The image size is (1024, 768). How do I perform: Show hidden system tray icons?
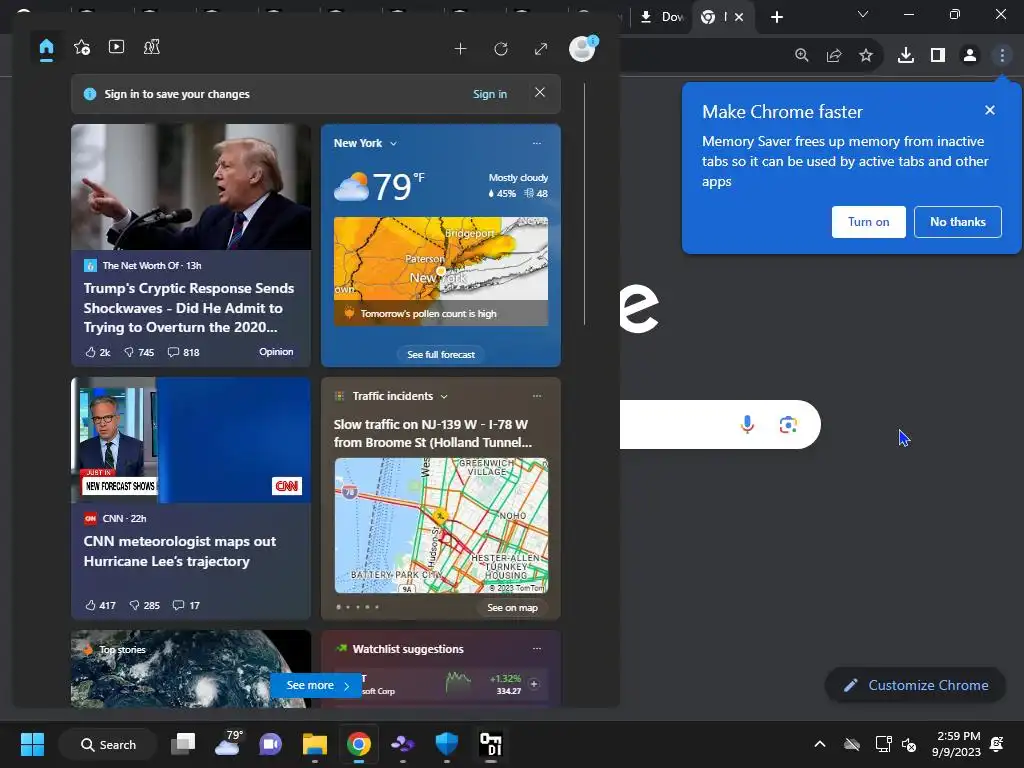coord(820,744)
